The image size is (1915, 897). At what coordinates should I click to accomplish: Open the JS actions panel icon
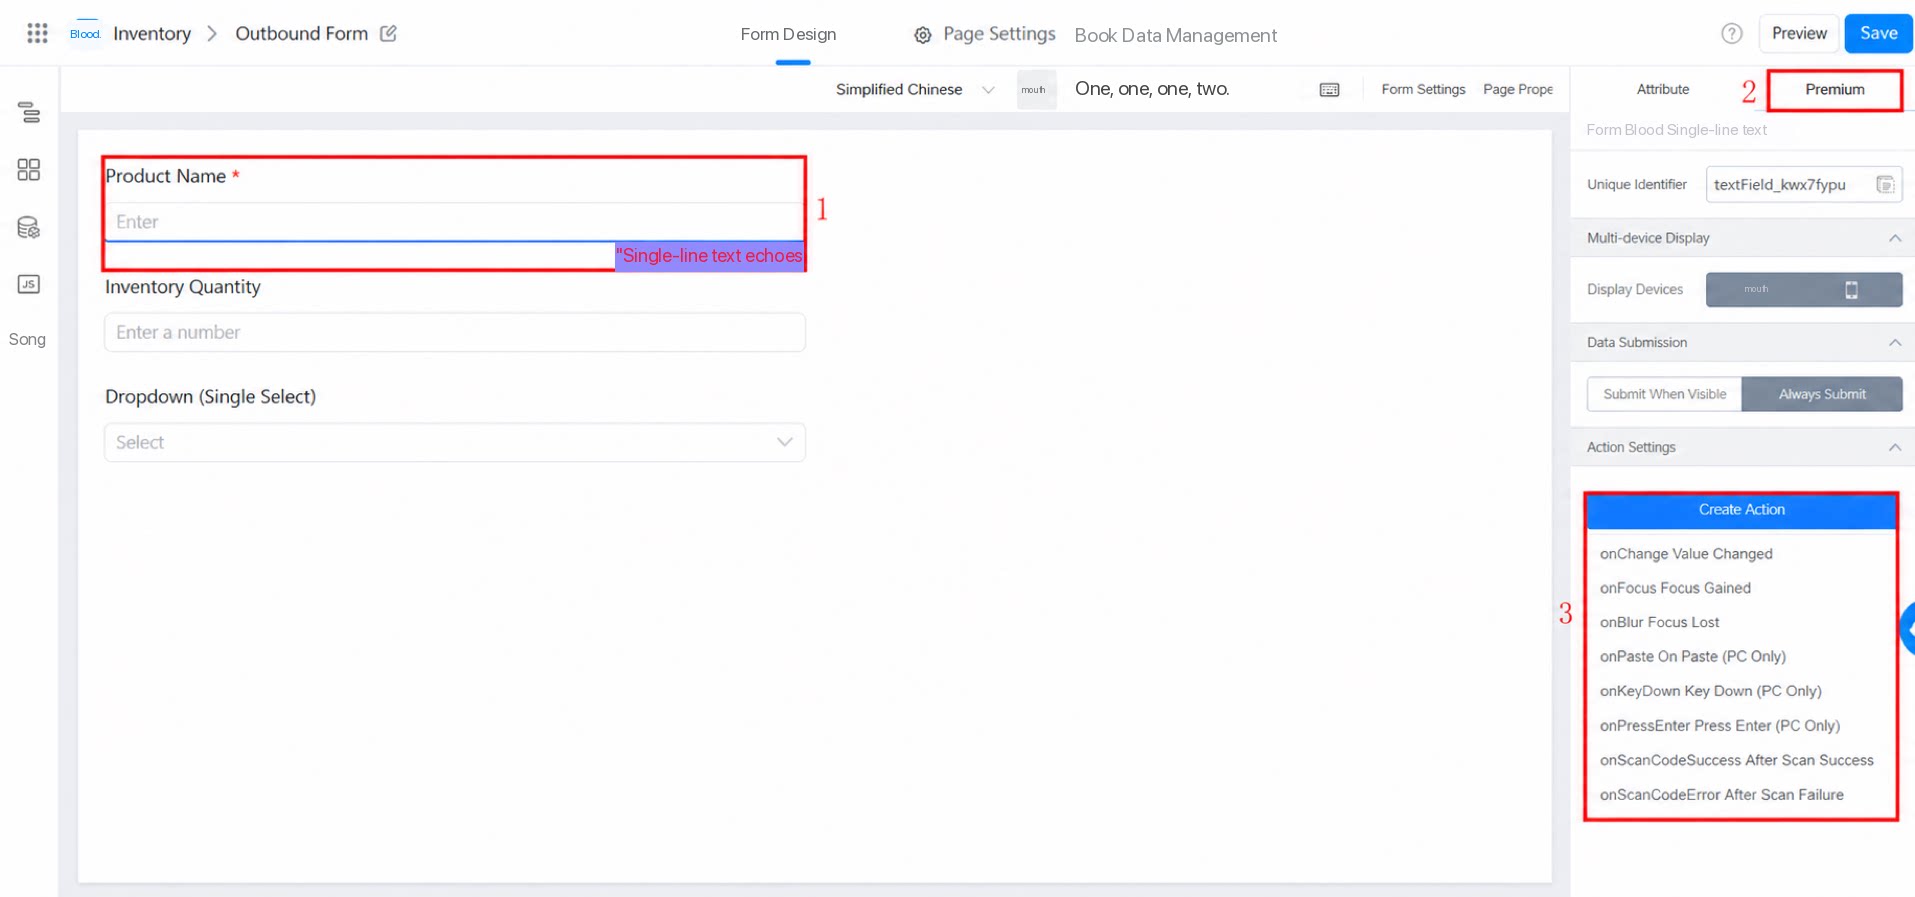point(29,284)
